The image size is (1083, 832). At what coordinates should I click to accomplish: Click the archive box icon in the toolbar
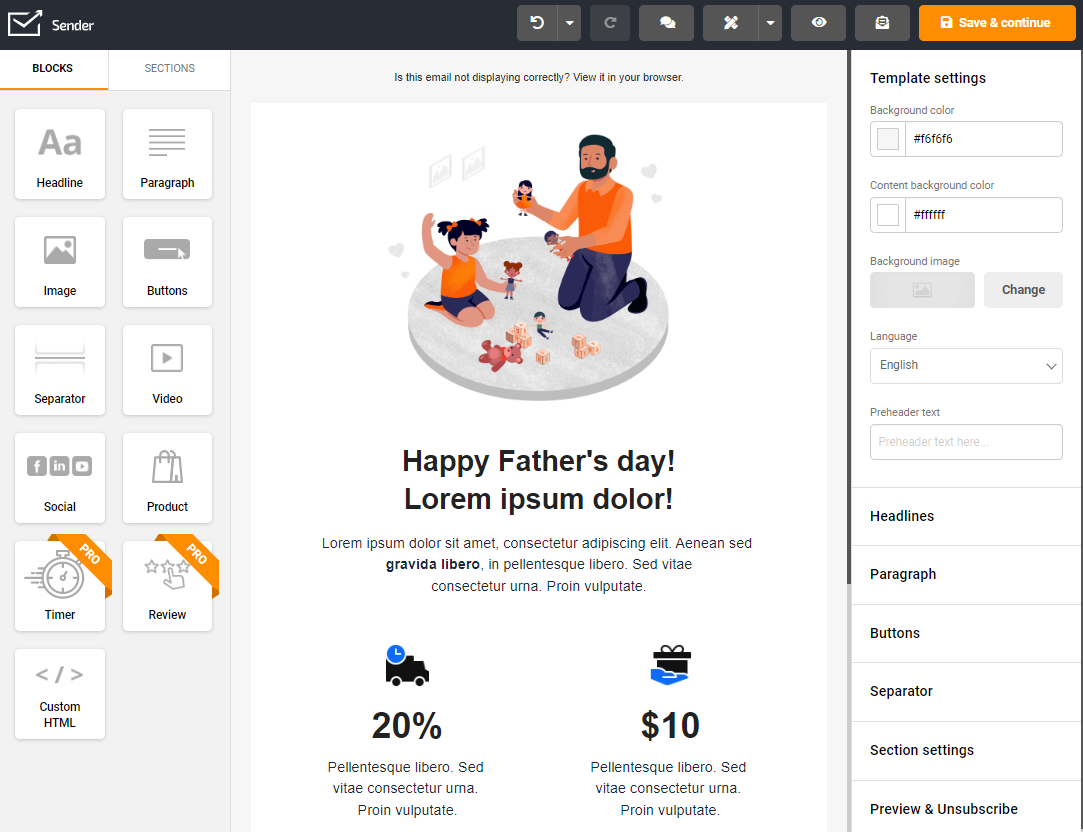(882, 22)
